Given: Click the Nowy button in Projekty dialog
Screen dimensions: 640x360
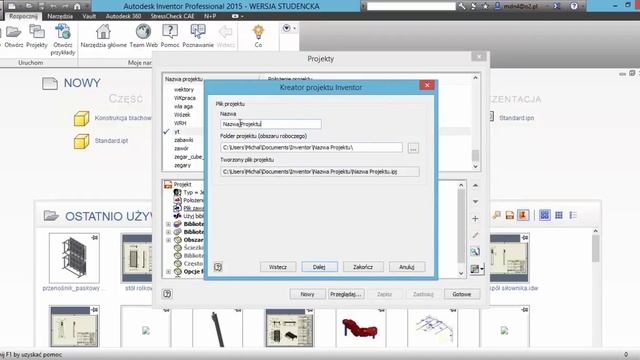Looking at the screenshot, I should point(307,294).
